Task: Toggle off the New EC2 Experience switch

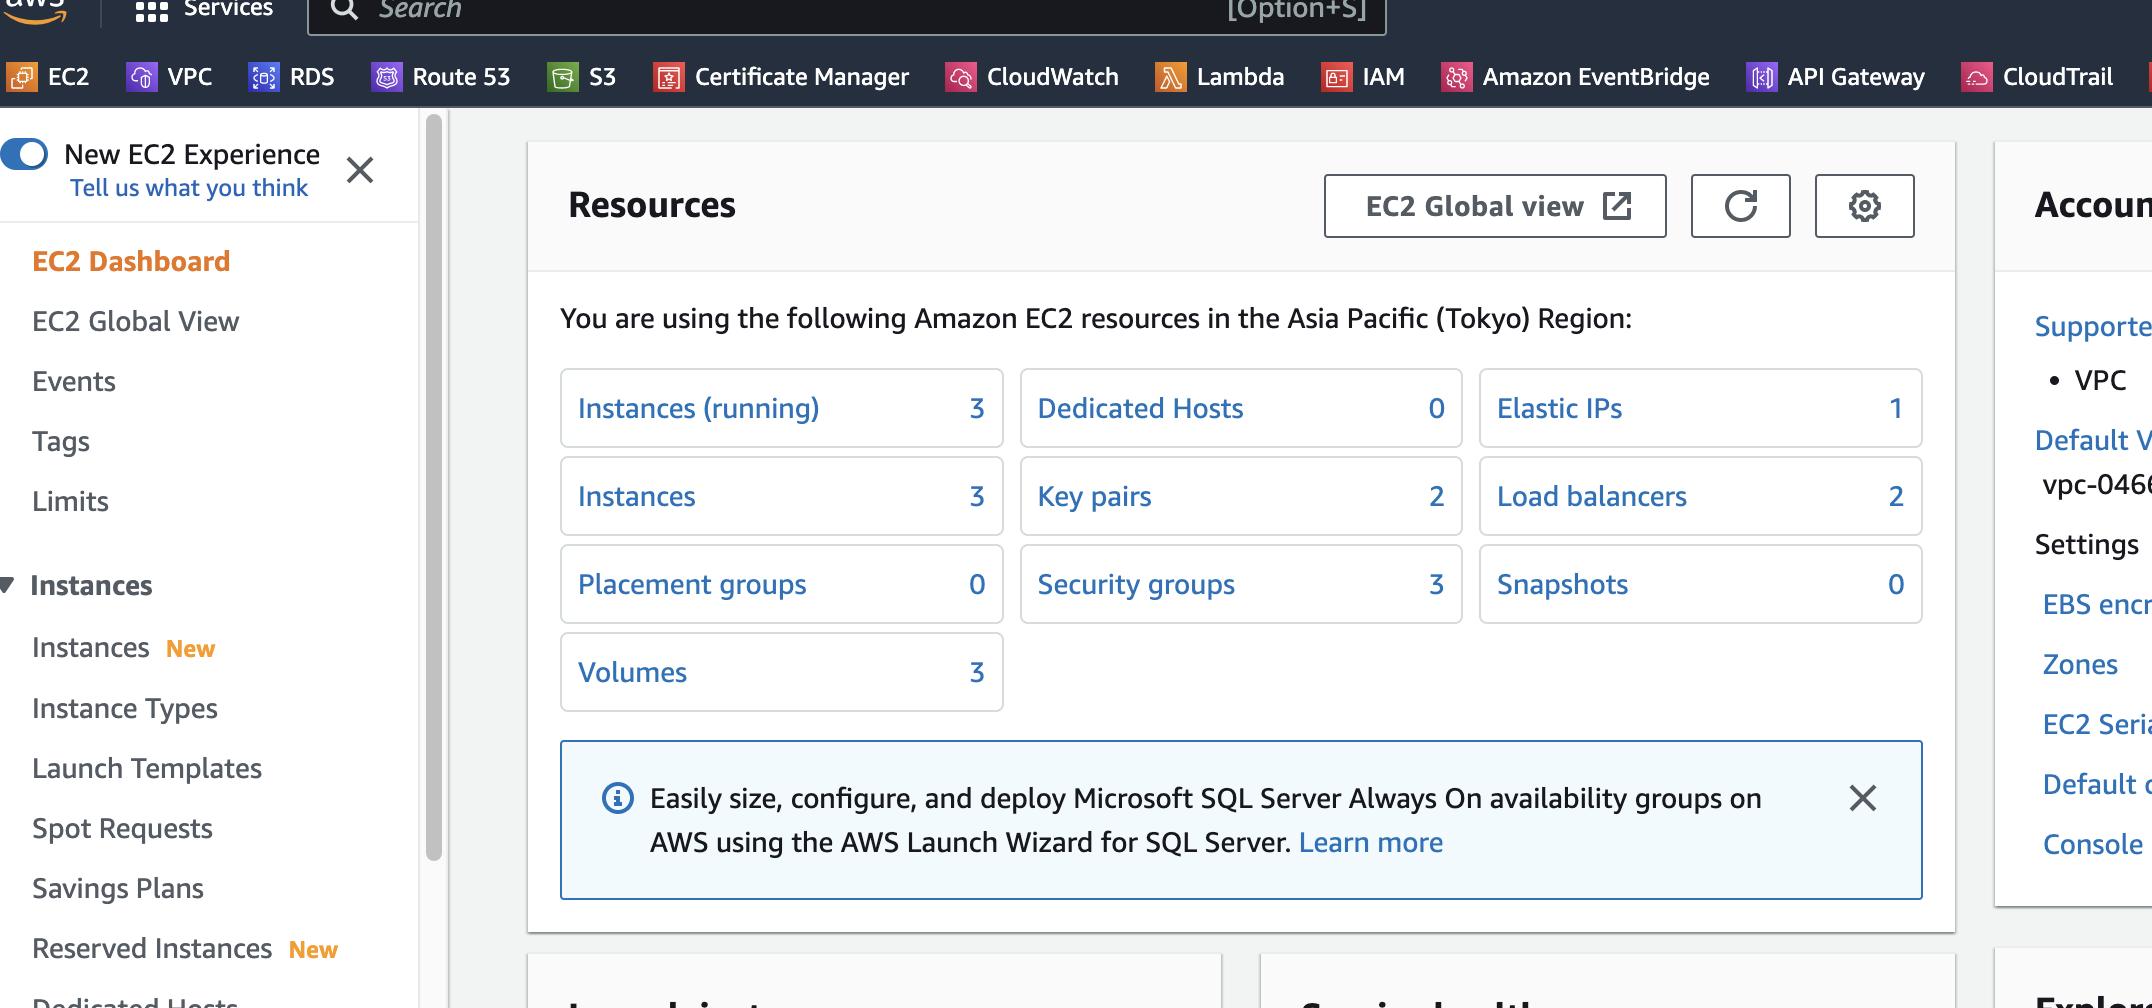Action: [x=25, y=154]
